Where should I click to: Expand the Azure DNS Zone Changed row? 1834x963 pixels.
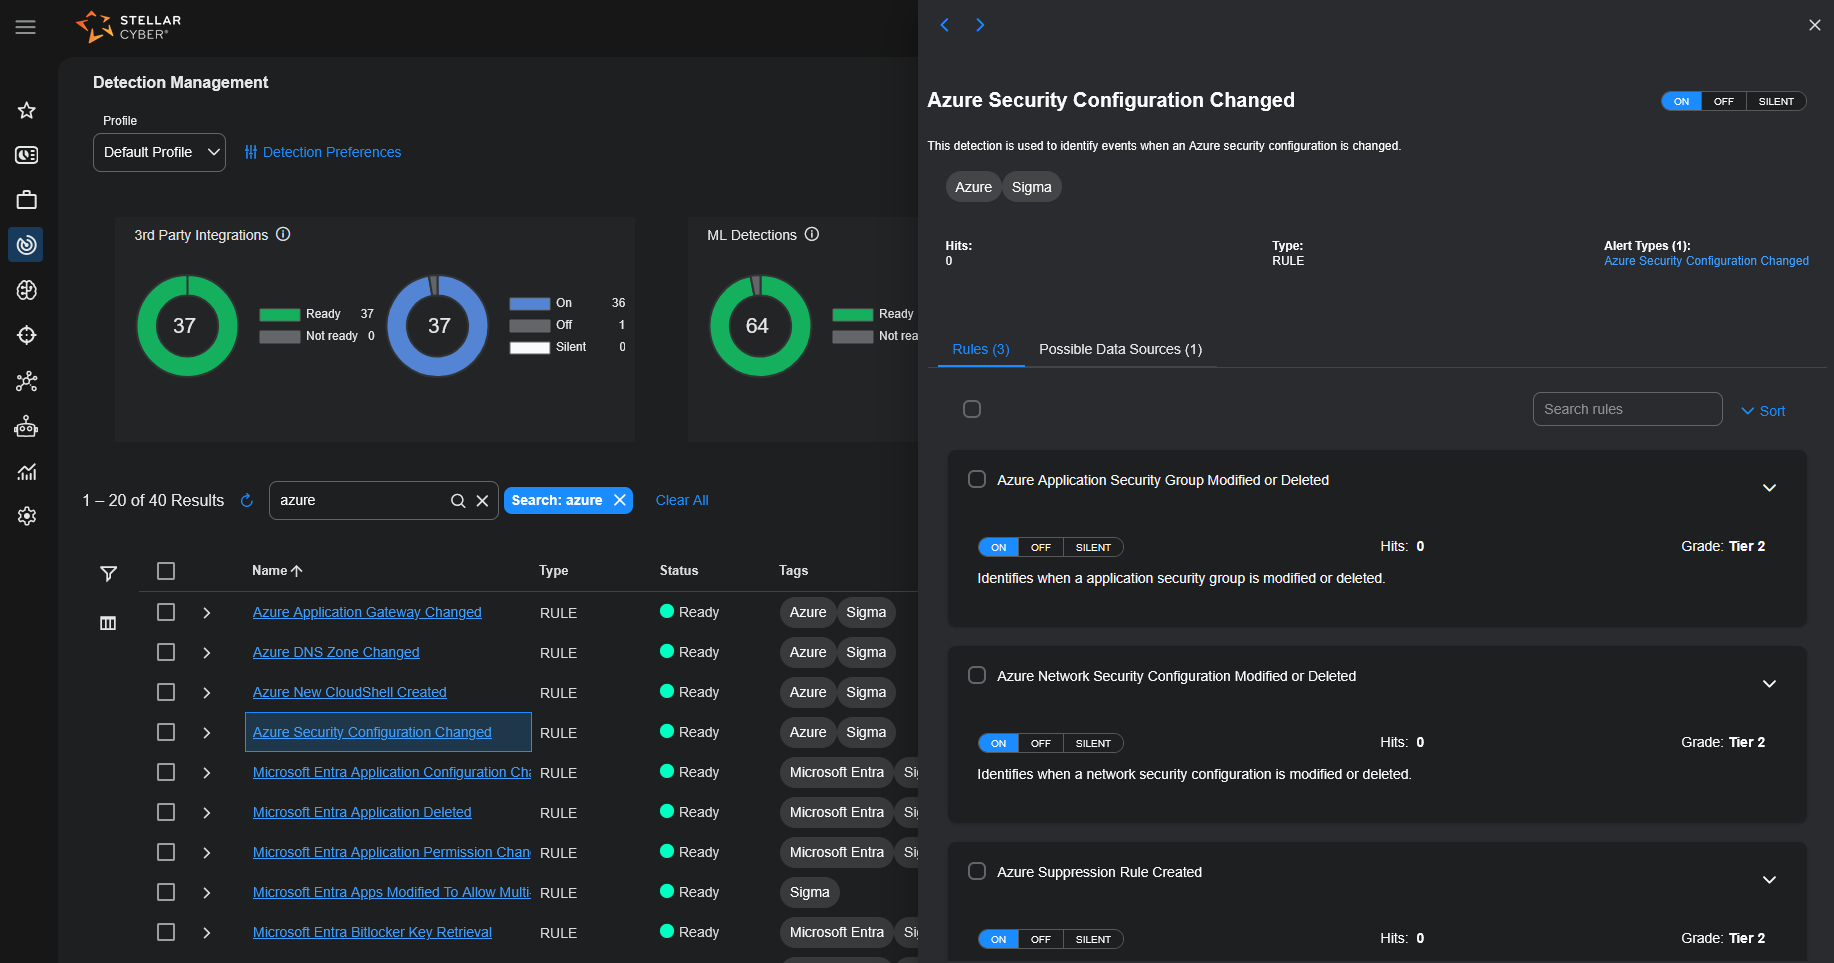pyautogui.click(x=207, y=652)
